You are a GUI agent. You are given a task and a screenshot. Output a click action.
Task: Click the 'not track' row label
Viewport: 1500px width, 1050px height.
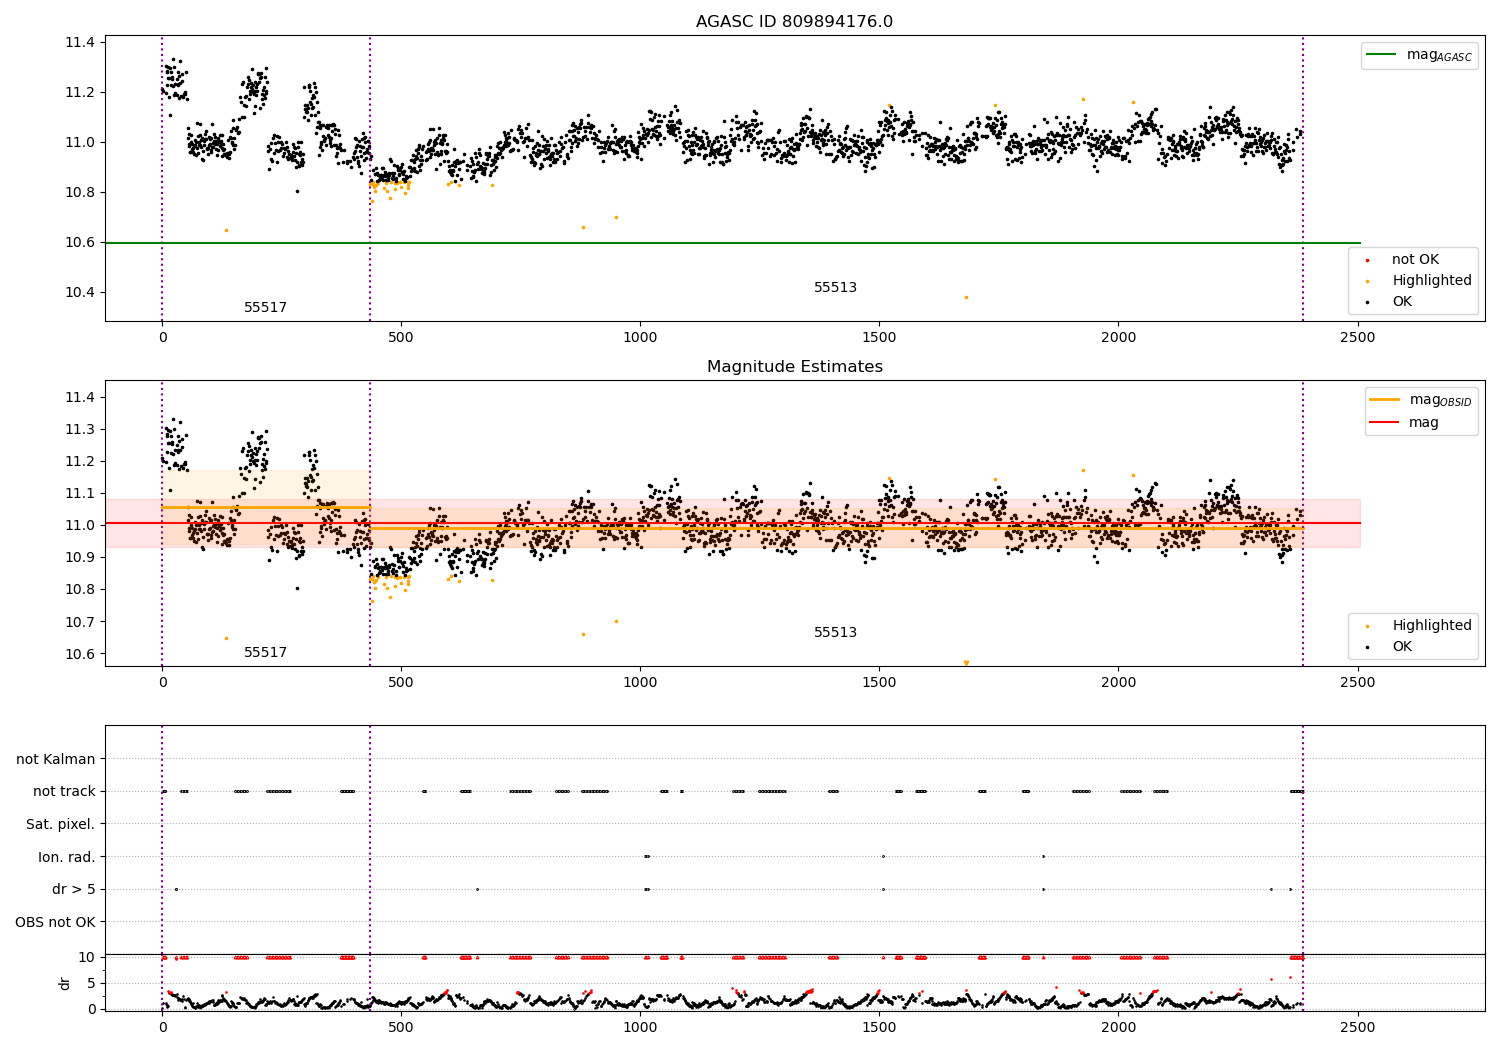click(64, 792)
